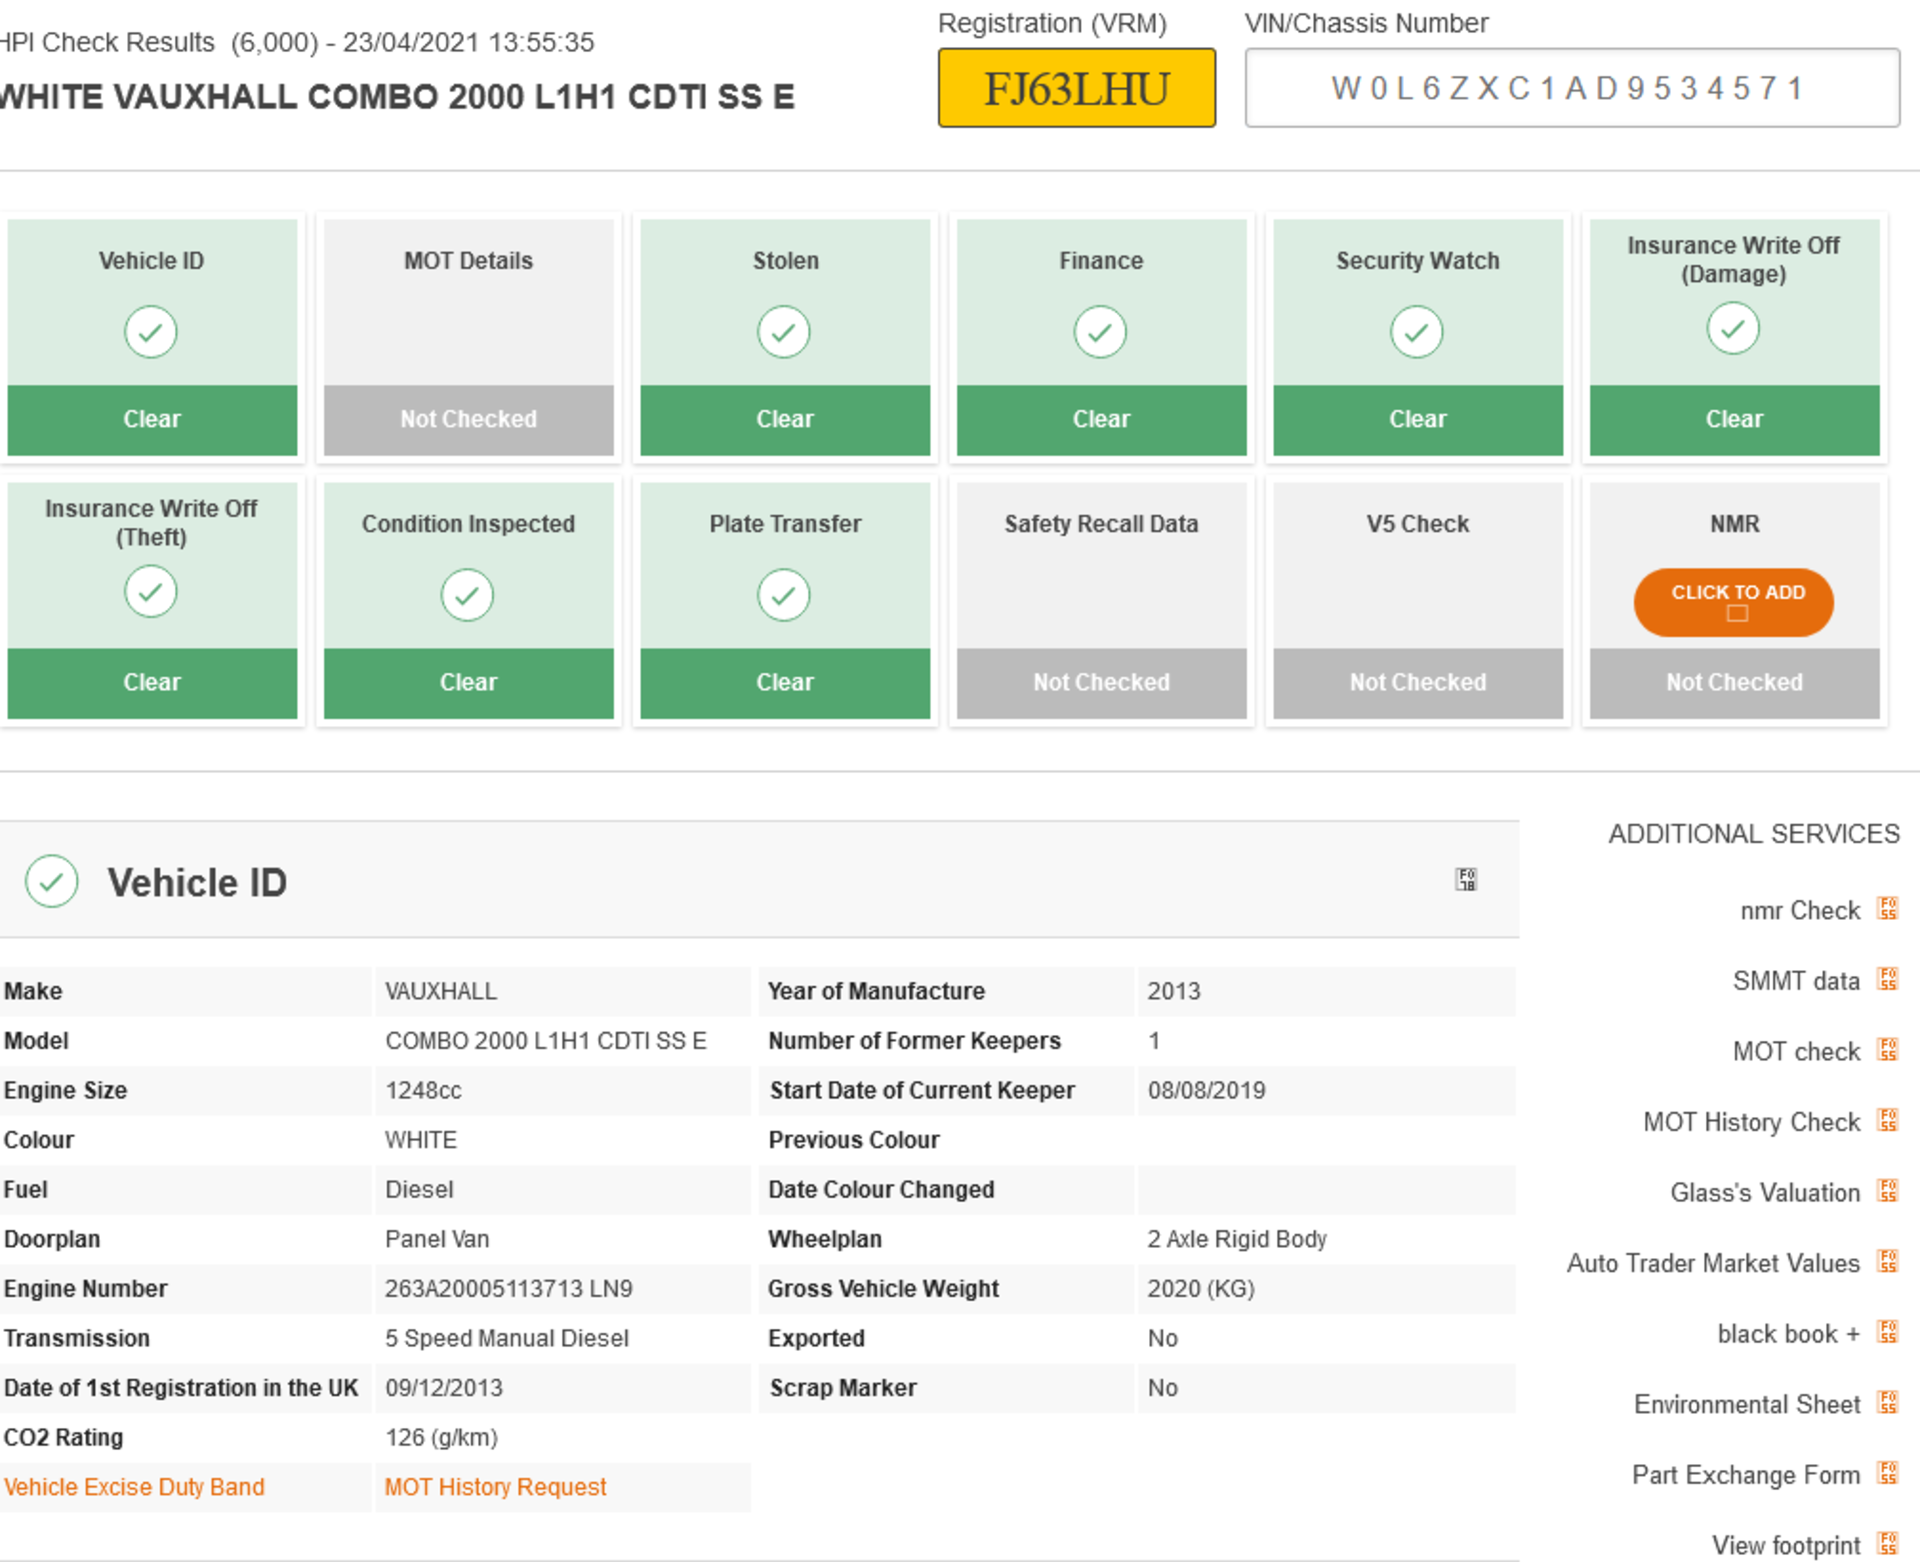Click the icon next to Part Exchange Form
The width and height of the screenshot is (1920, 1562).
click(x=1887, y=1473)
